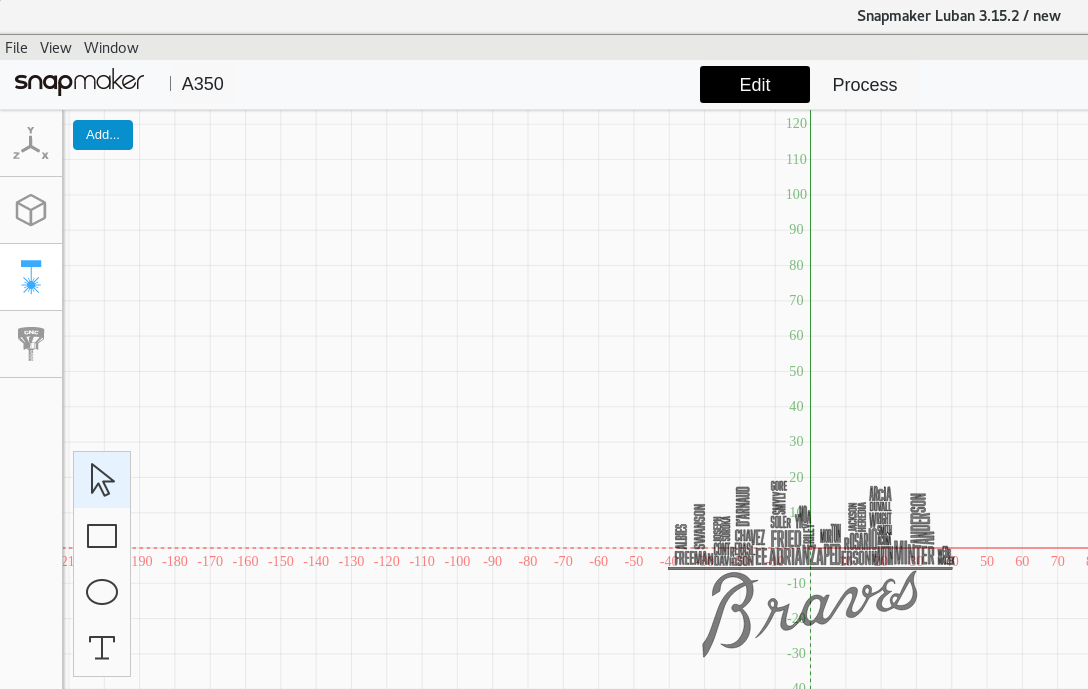The image size is (1088, 689).
Task: Select the Text insertion tool
Action: pos(101,647)
